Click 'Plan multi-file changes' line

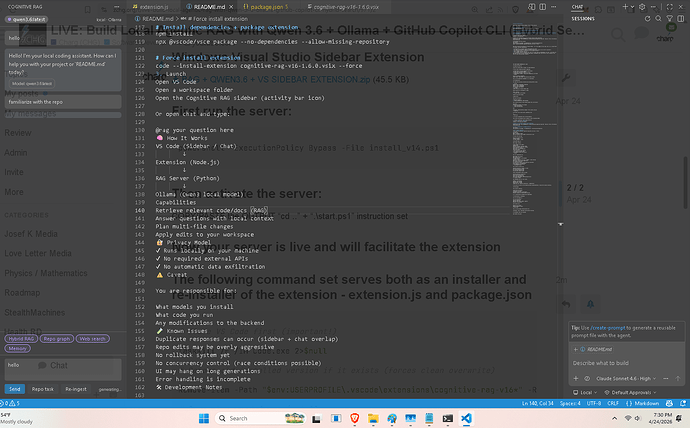click(194, 227)
